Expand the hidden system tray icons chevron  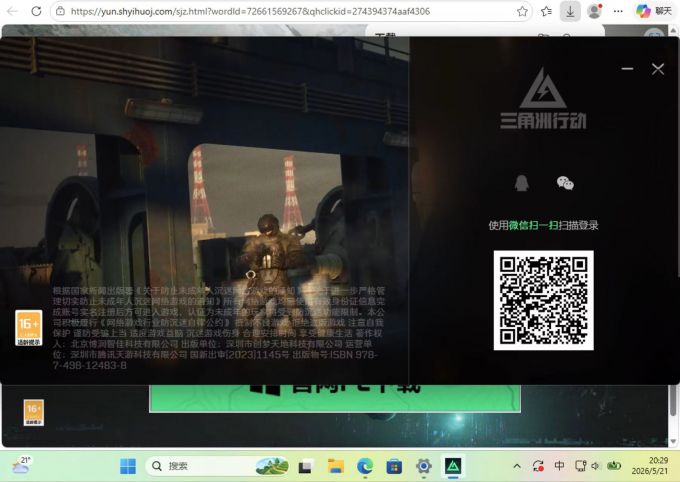pos(517,466)
